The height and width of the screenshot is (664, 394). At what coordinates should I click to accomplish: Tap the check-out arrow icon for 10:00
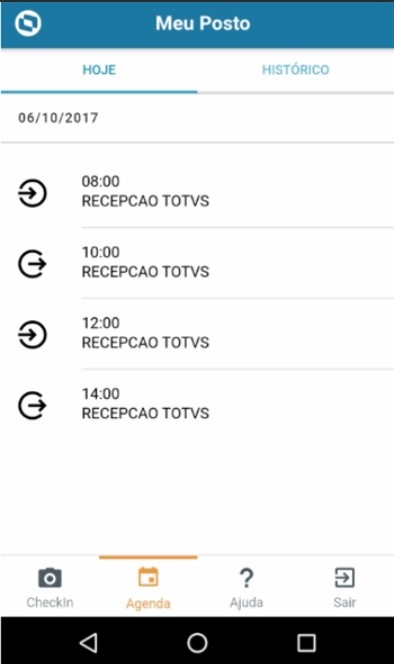click(32, 264)
